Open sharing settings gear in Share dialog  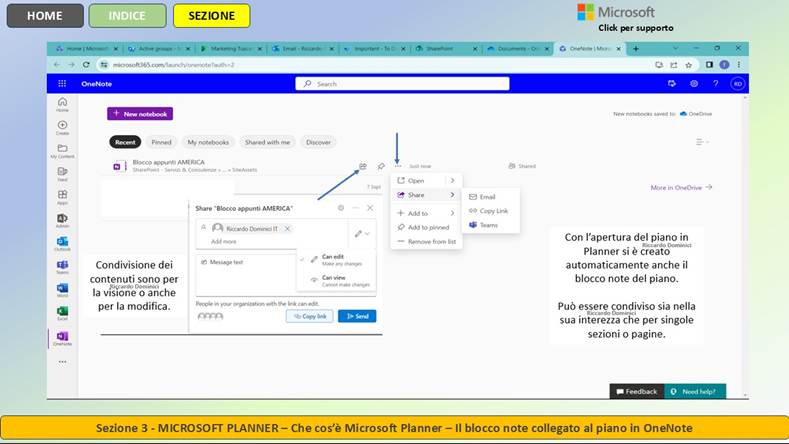(341, 207)
